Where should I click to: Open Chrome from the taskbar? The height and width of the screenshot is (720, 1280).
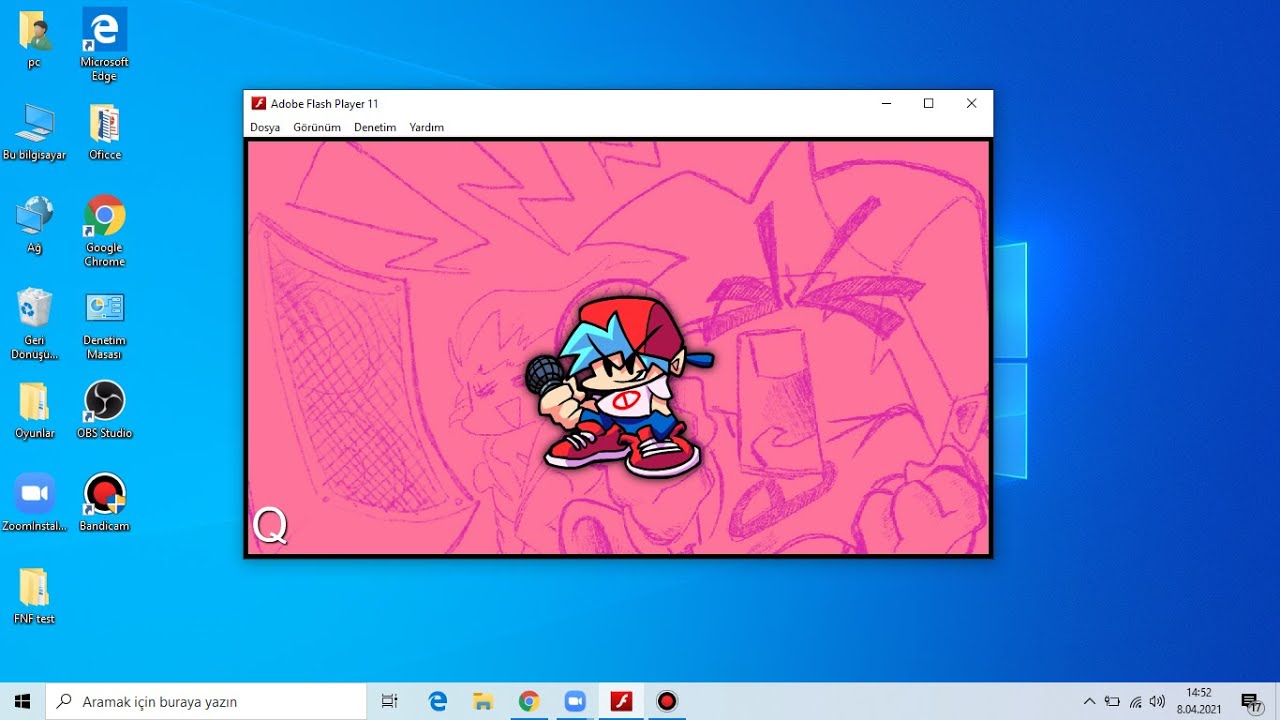529,701
